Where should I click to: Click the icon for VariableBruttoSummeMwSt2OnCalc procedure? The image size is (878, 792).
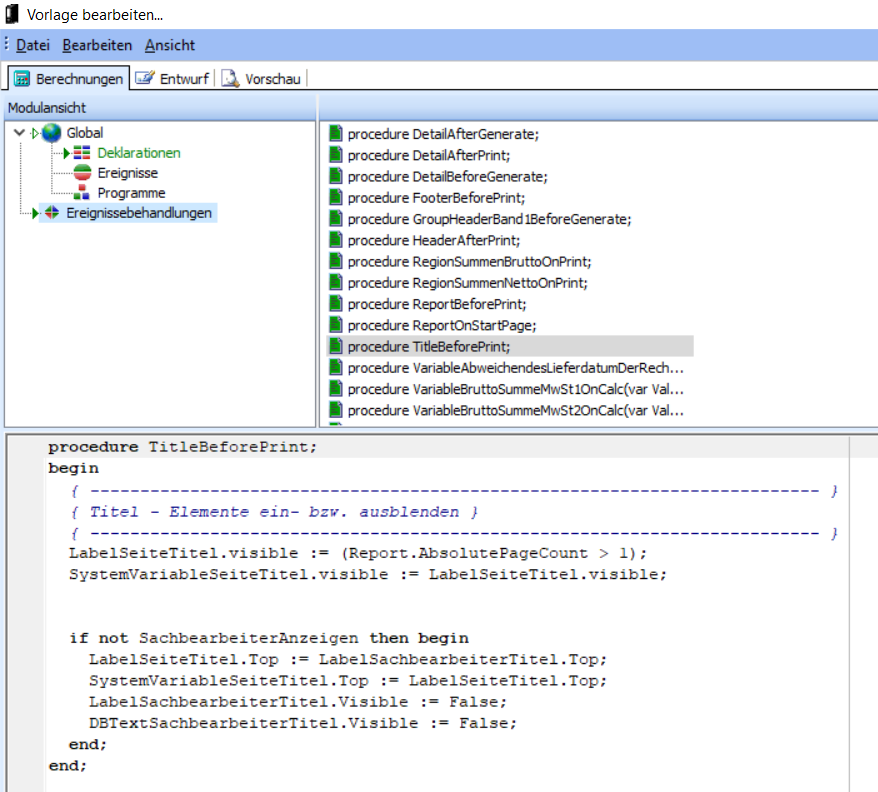tap(335, 410)
